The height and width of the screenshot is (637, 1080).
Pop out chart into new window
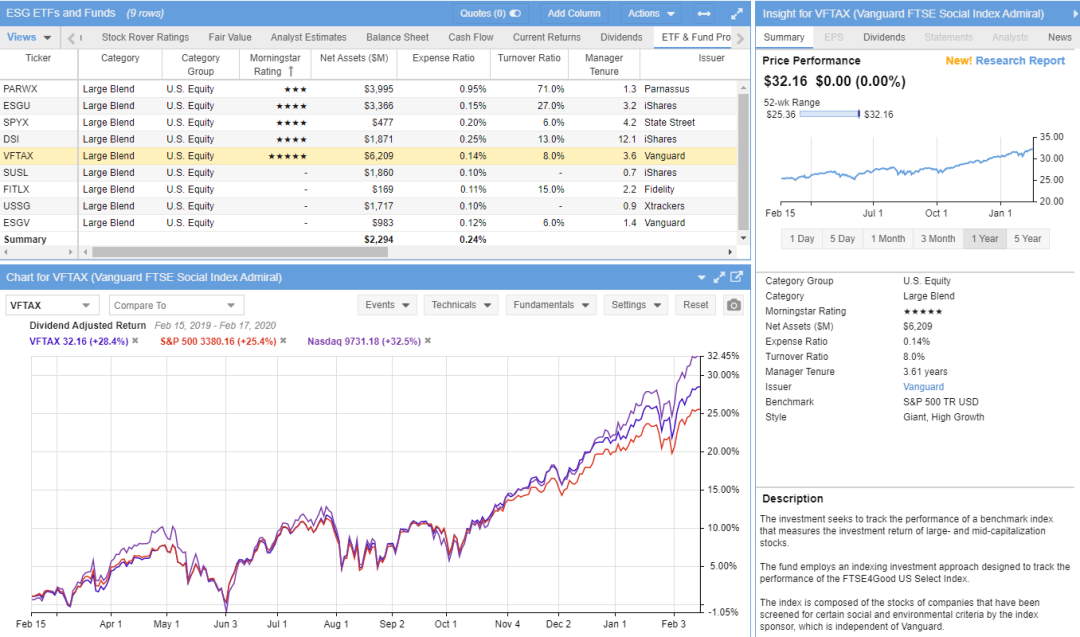point(736,277)
